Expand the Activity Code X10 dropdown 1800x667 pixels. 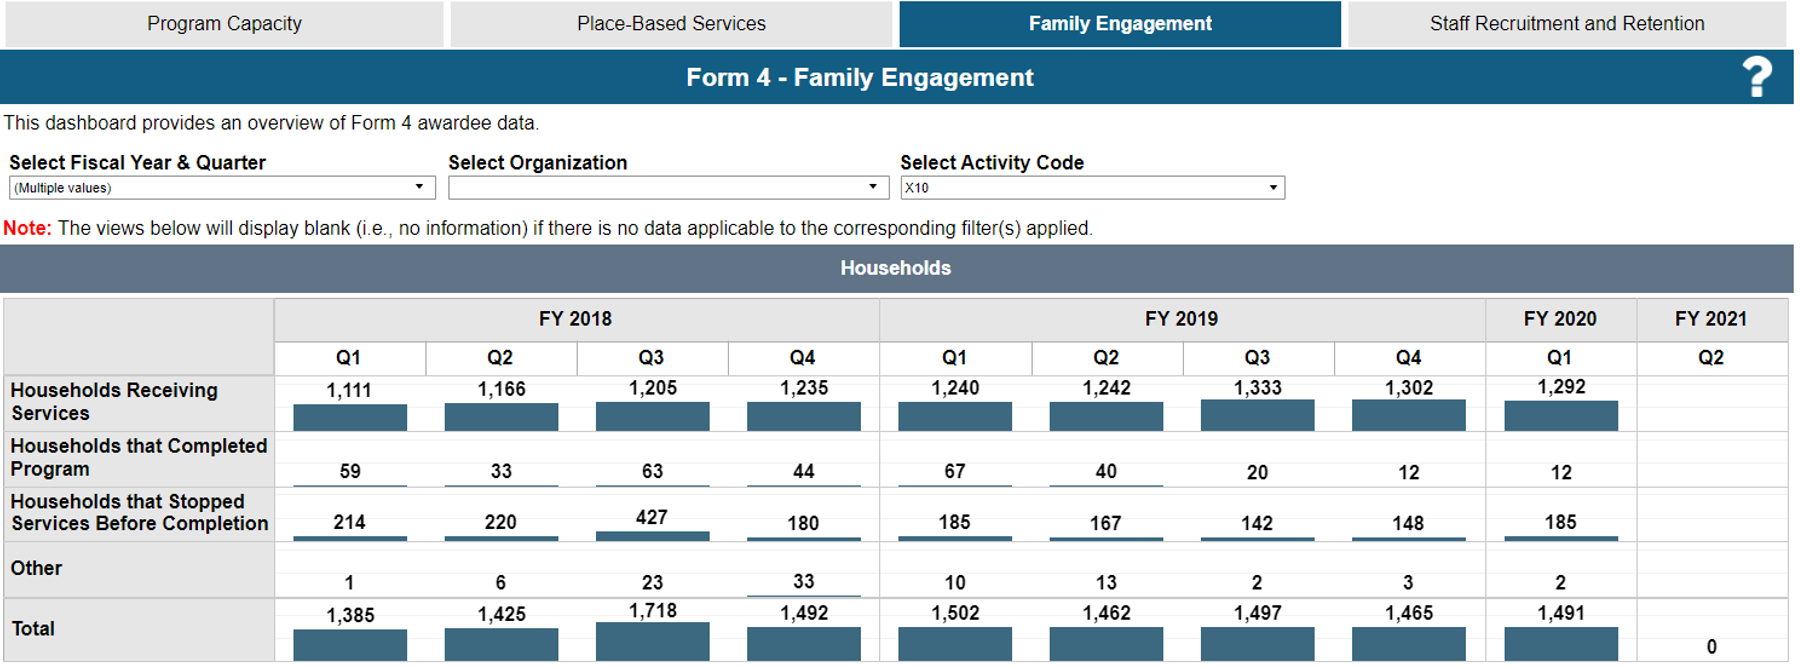1092,188
